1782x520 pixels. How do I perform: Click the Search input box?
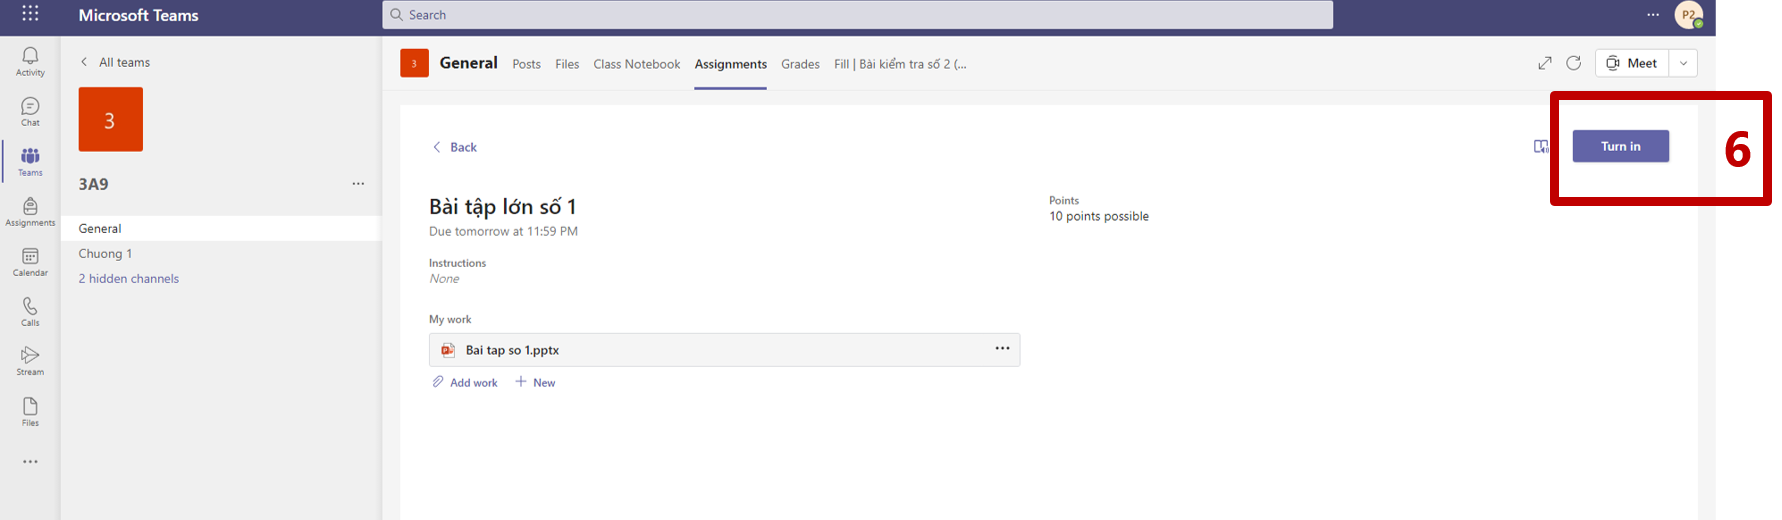(x=857, y=15)
